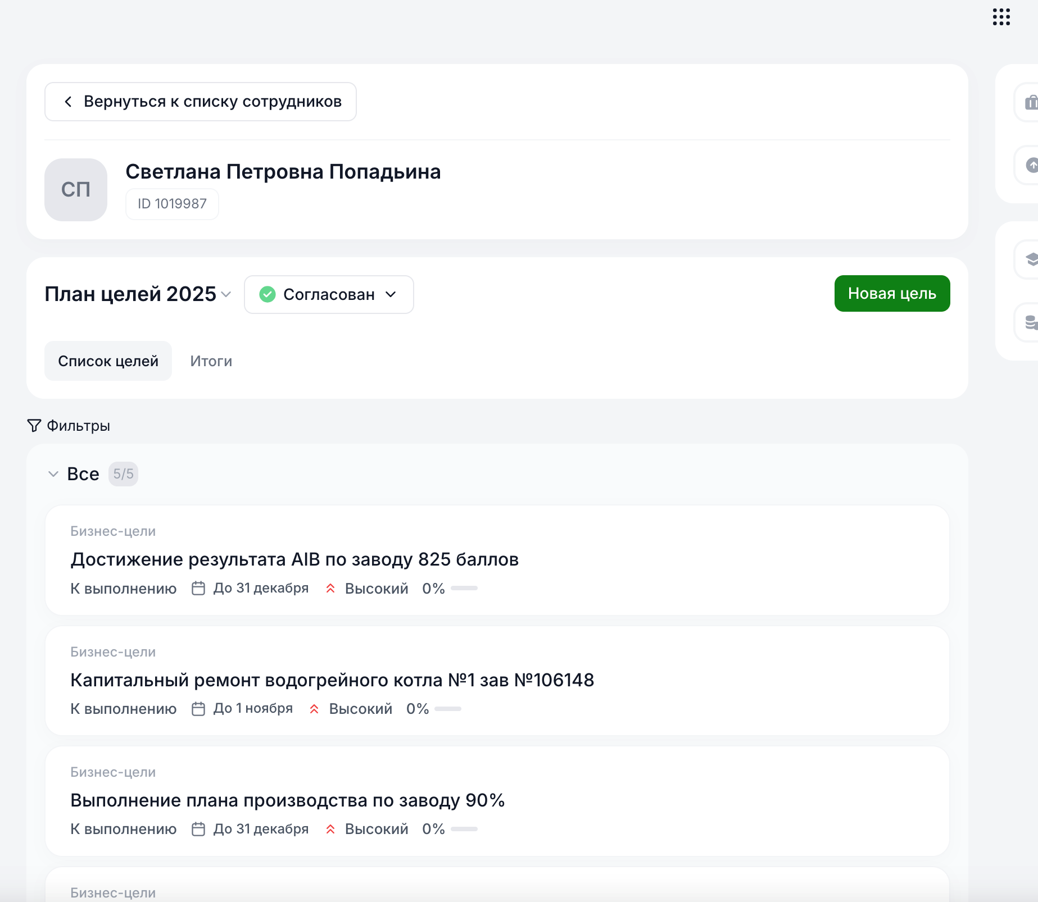Click the green check icon beside Согласован
The width and height of the screenshot is (1038, 902).
tap(267, 295)
